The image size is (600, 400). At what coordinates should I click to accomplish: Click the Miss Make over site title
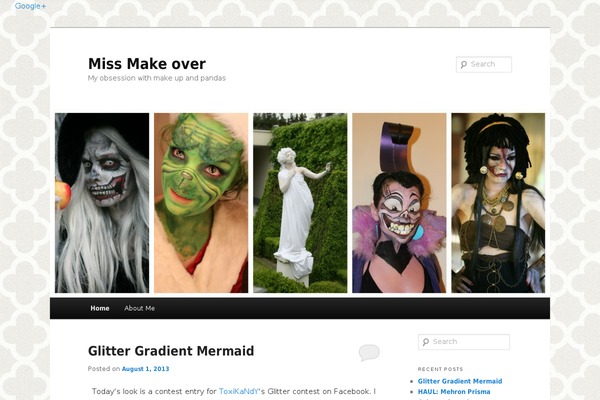coord(147,64)
